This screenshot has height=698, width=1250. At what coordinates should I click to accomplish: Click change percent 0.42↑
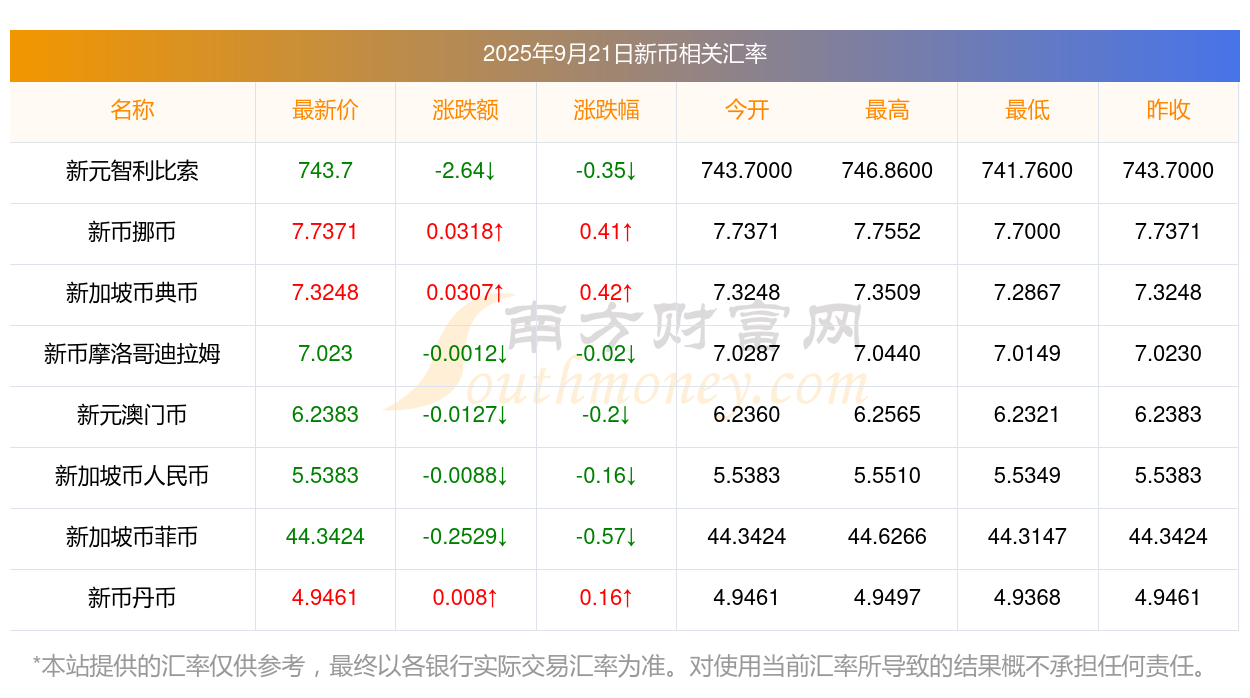click(x=606, y=293)
